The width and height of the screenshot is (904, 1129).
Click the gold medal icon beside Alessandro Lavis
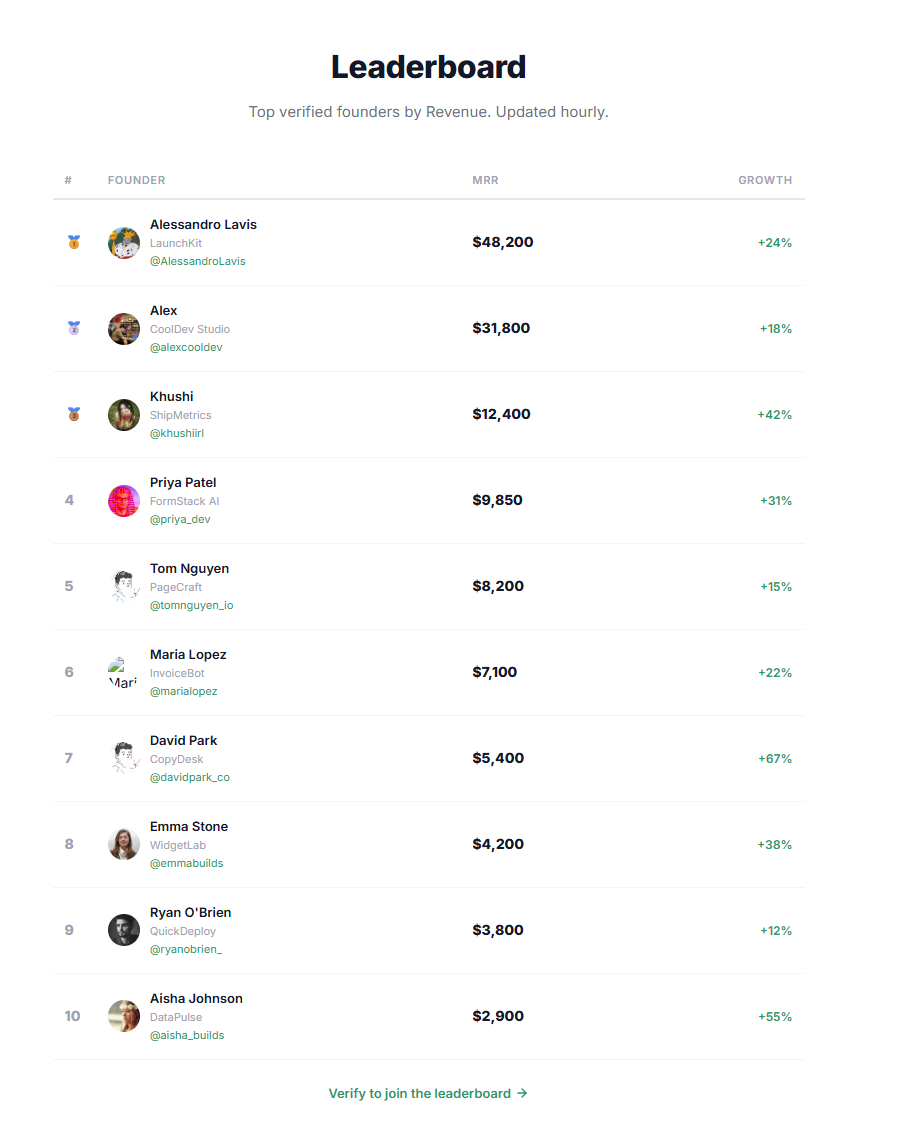(x=73, y=242)
